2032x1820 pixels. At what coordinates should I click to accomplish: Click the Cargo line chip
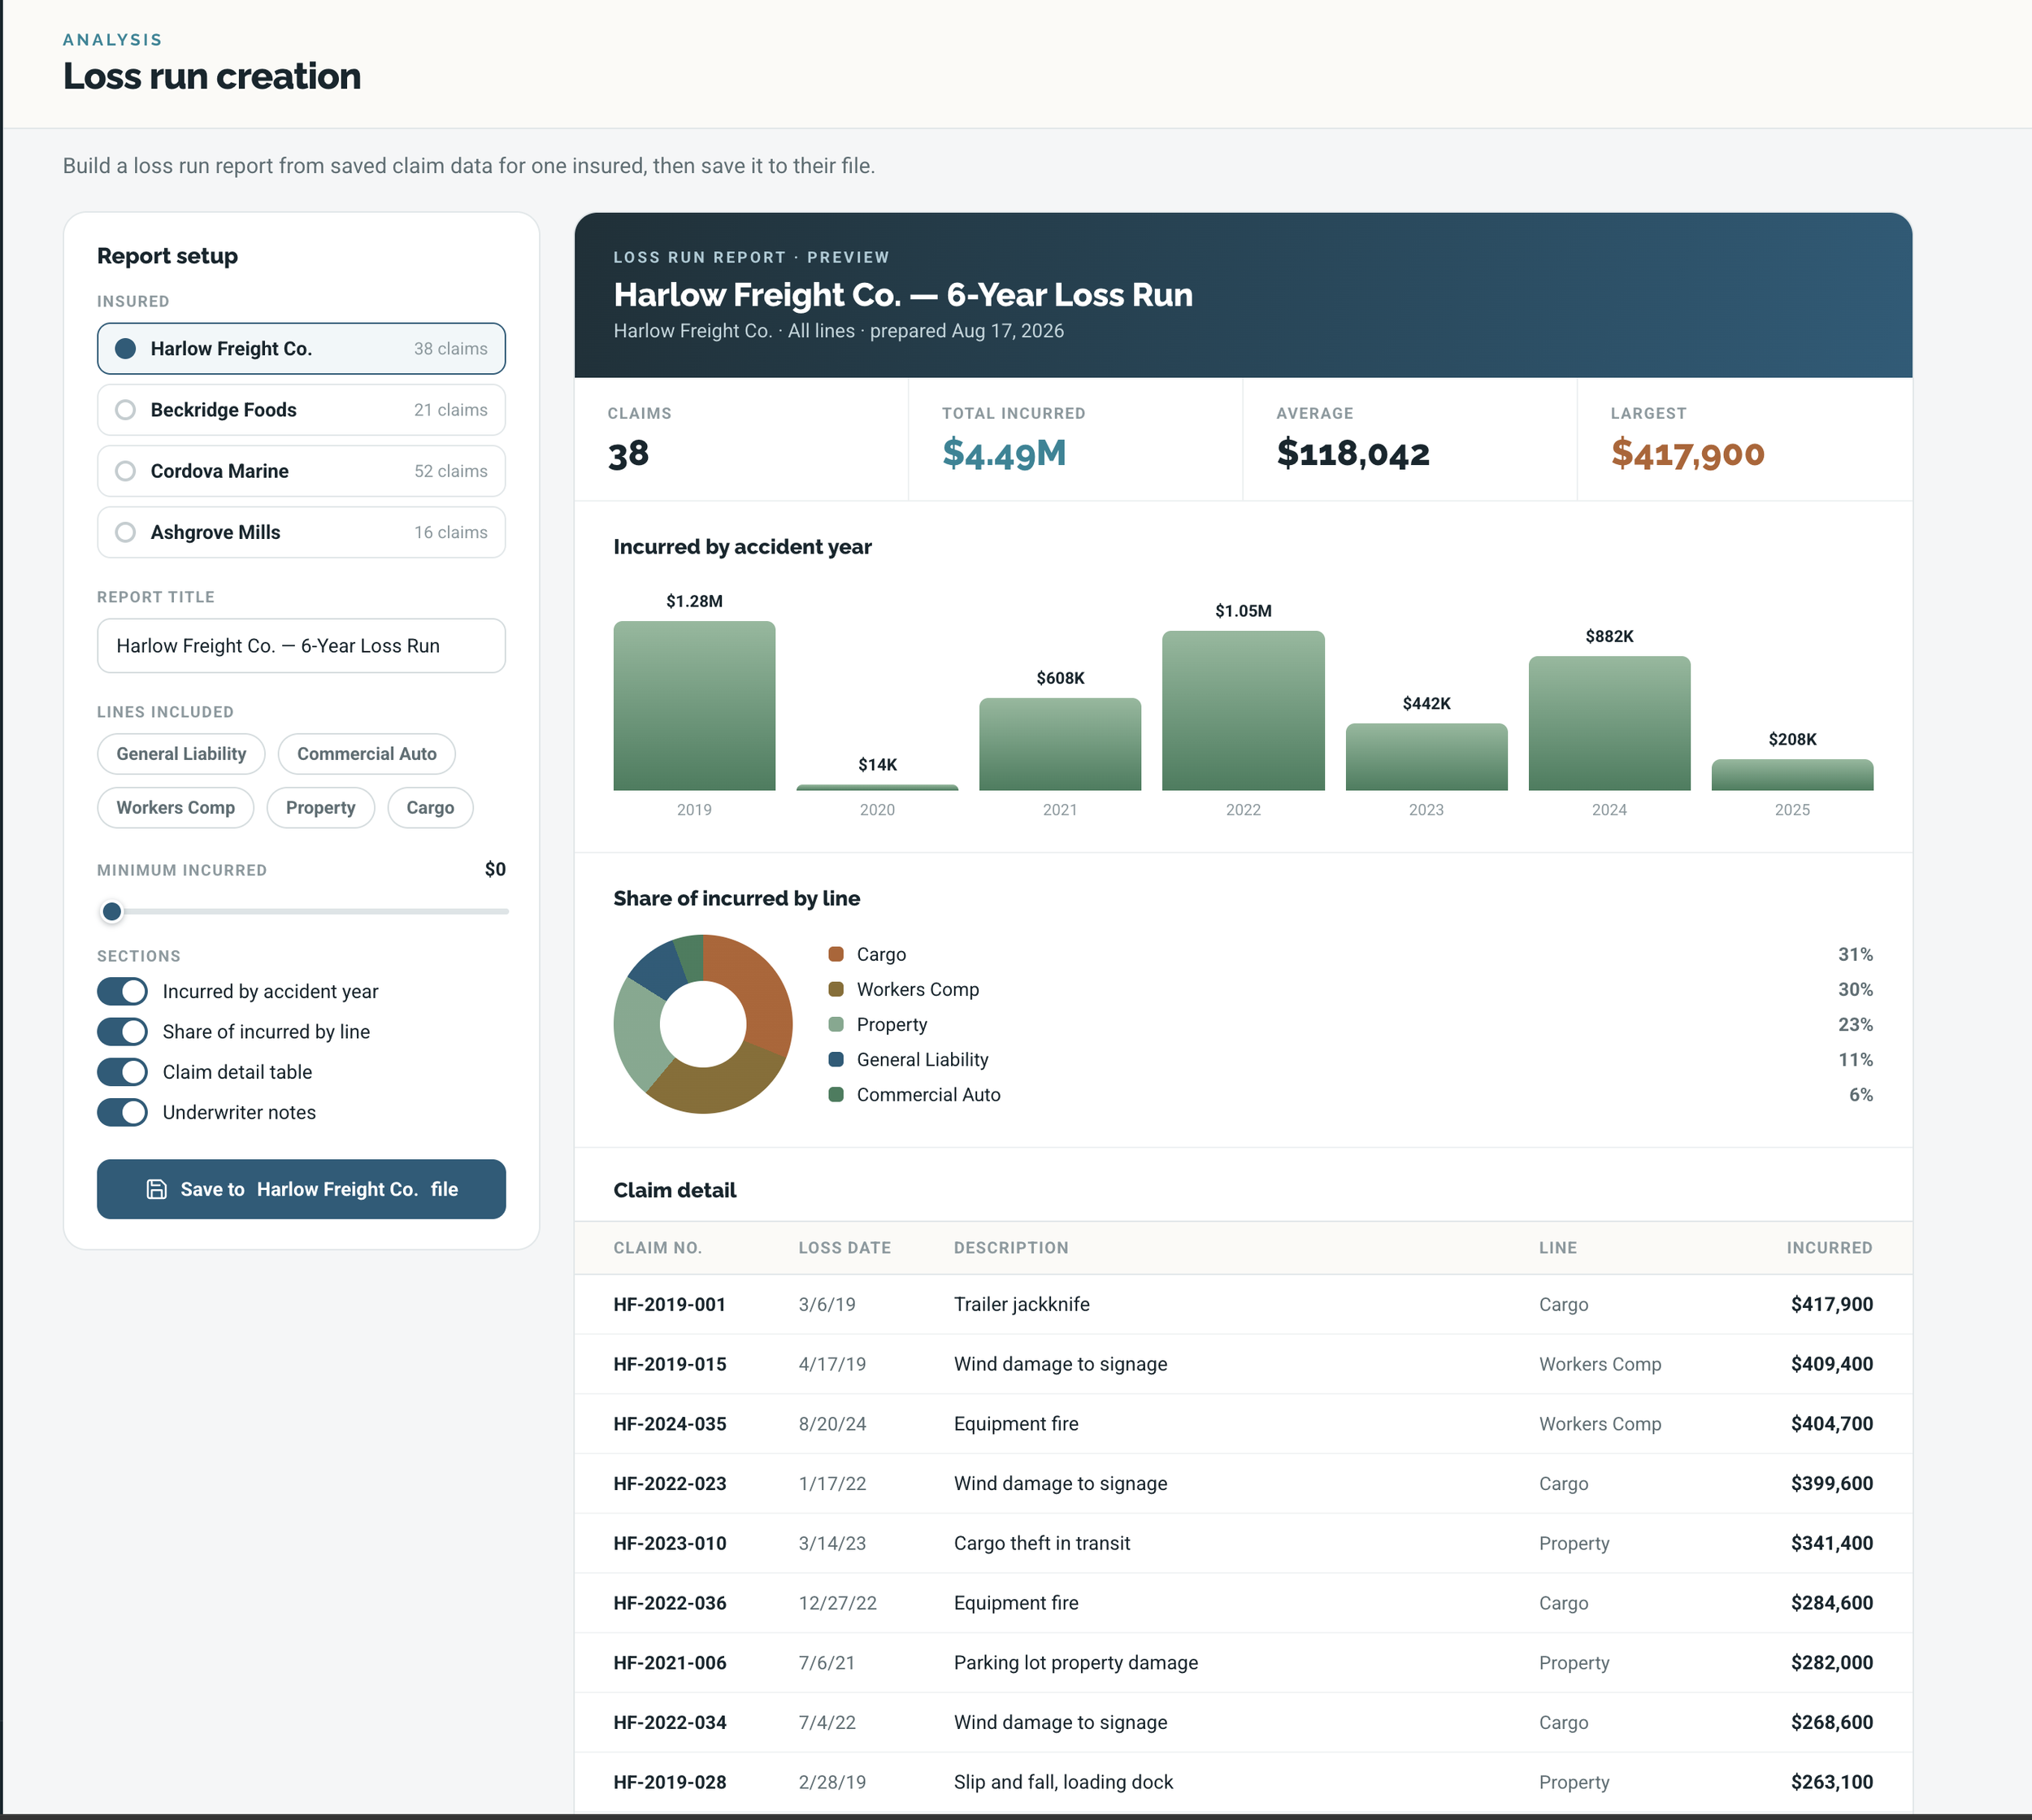[430, 808]
